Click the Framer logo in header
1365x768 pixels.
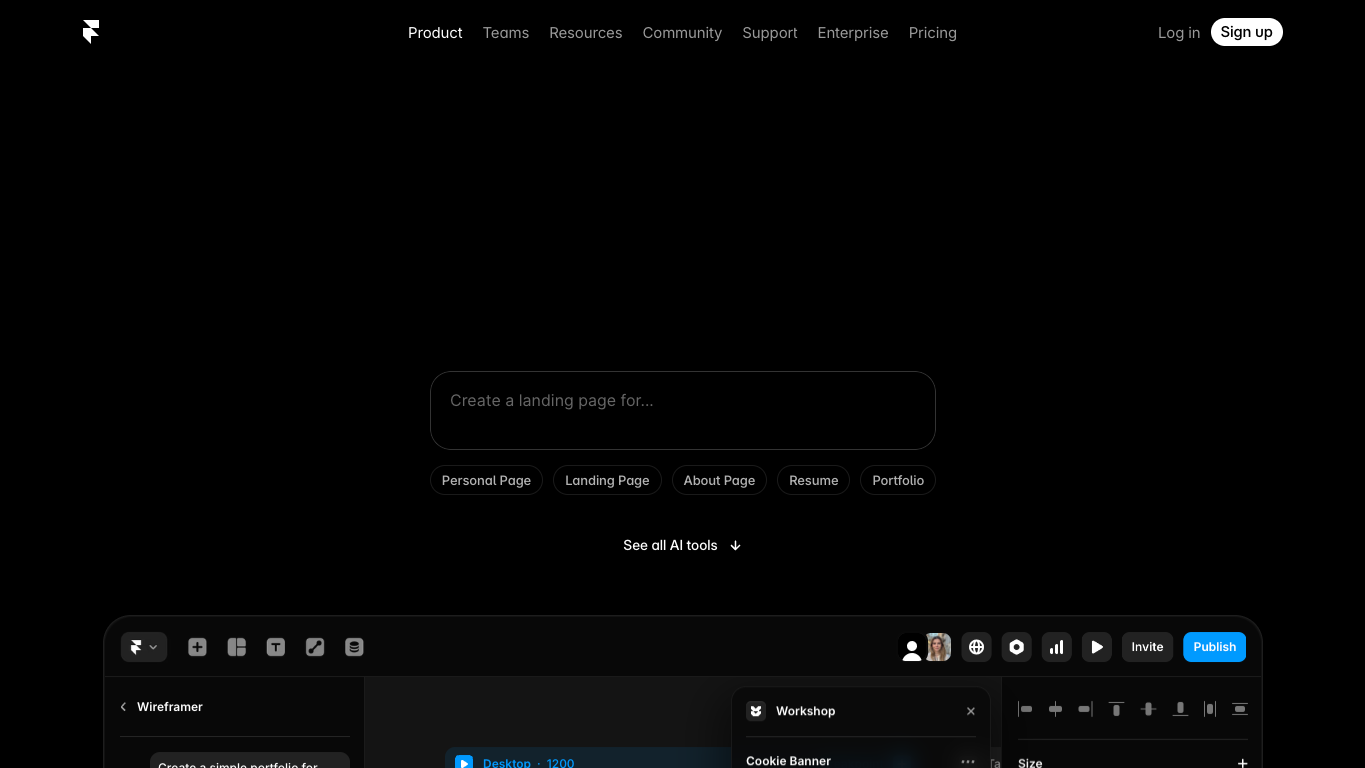tap(91, 32)
